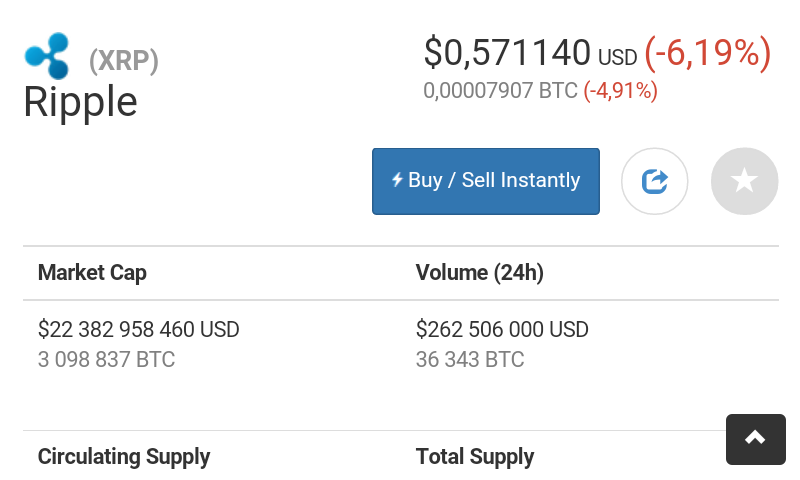
Task: Click the Circulating Supply header
Action: tap(124, 457)
